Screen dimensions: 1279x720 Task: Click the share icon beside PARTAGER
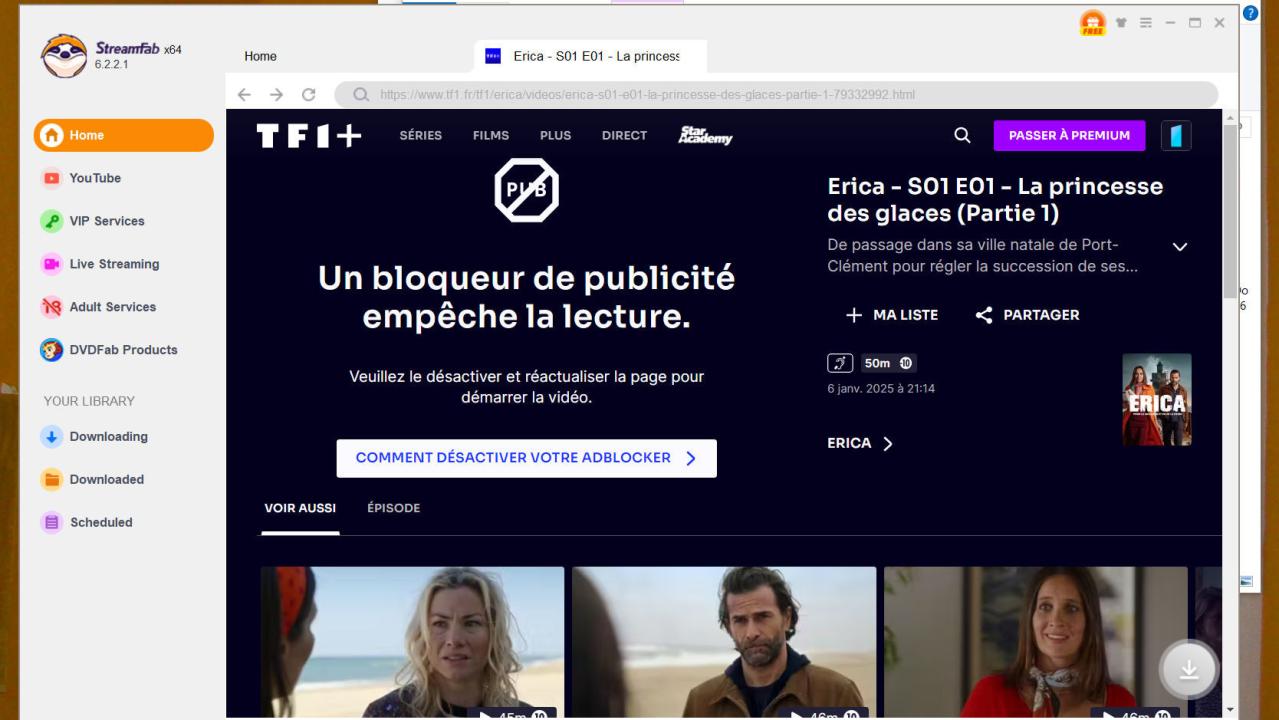click(x=984, y=315)
